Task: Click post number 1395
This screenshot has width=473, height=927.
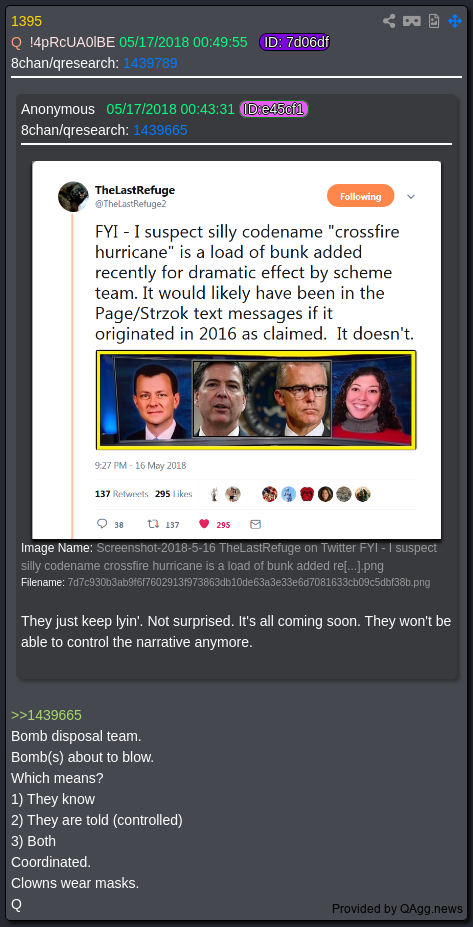Action: (x=27, y=21)
